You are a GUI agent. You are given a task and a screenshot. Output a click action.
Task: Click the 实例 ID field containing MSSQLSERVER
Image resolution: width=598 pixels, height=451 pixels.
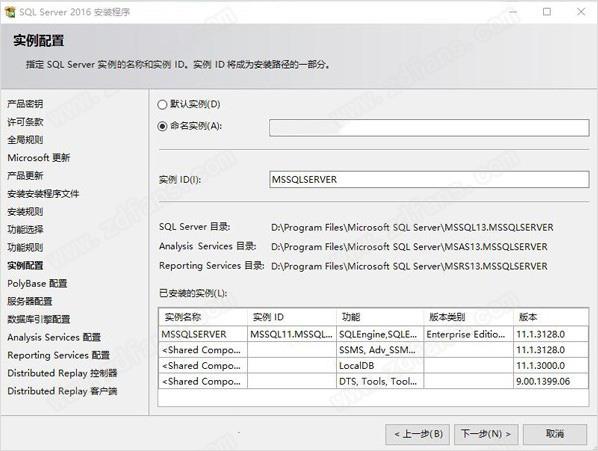(429, 180)
